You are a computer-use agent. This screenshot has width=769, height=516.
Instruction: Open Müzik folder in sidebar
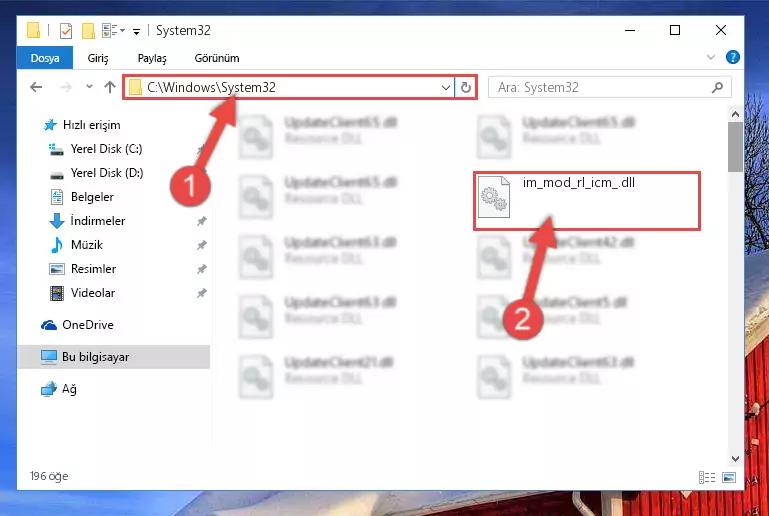point(87,245)
